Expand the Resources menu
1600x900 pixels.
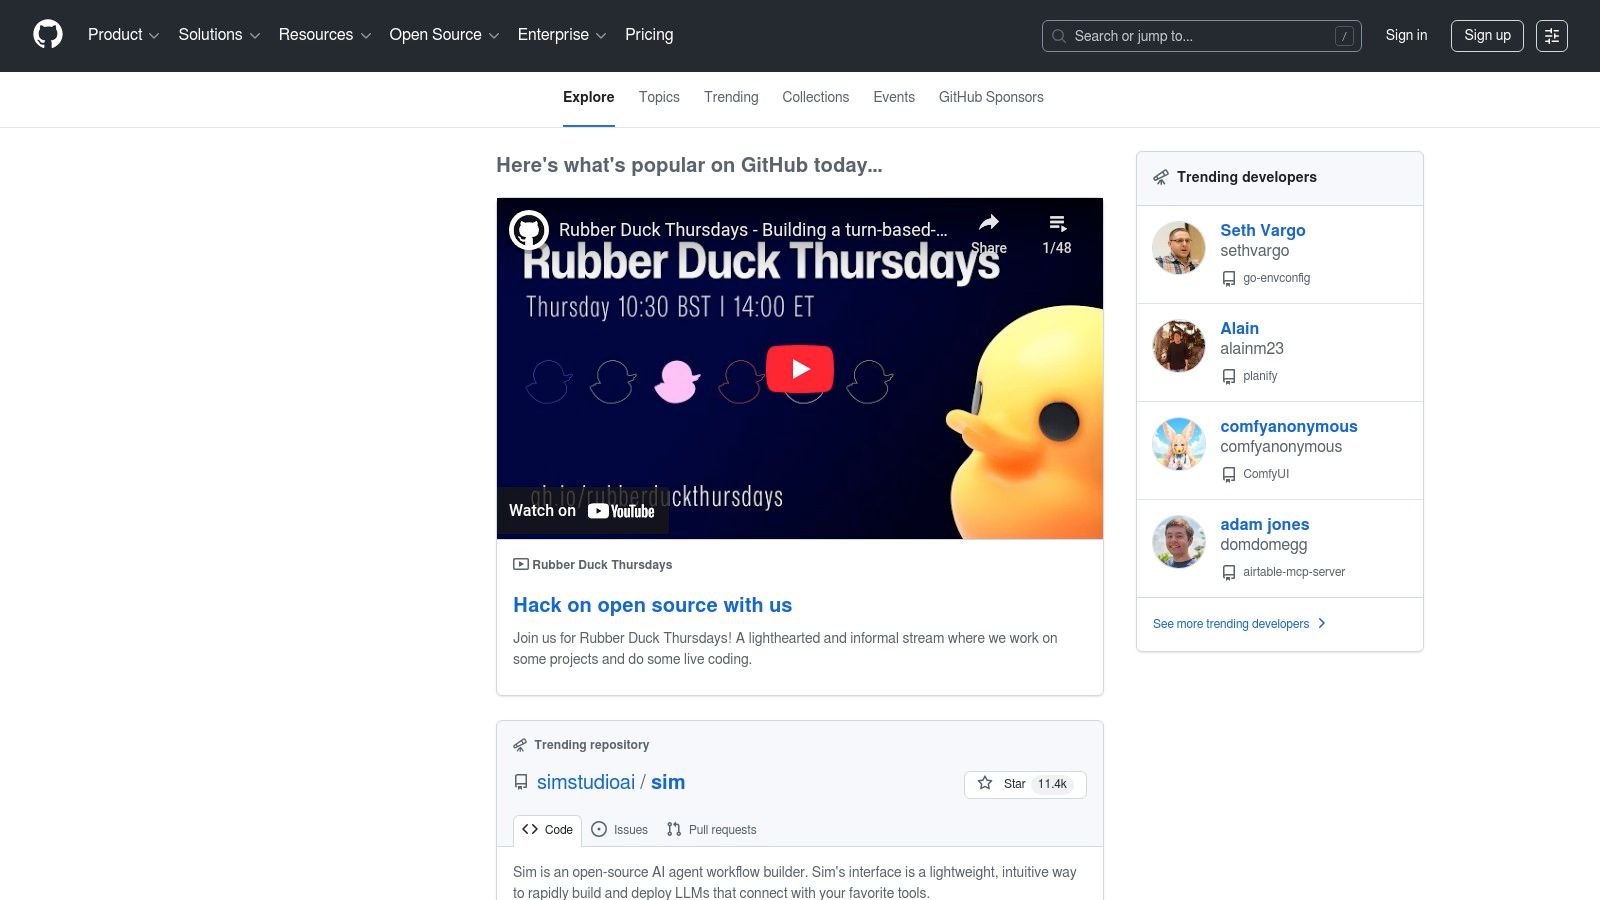click(325, 35)
